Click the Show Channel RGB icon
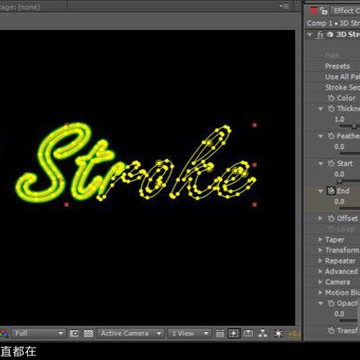The image size is (360, 360). click(x=4, y=333)
